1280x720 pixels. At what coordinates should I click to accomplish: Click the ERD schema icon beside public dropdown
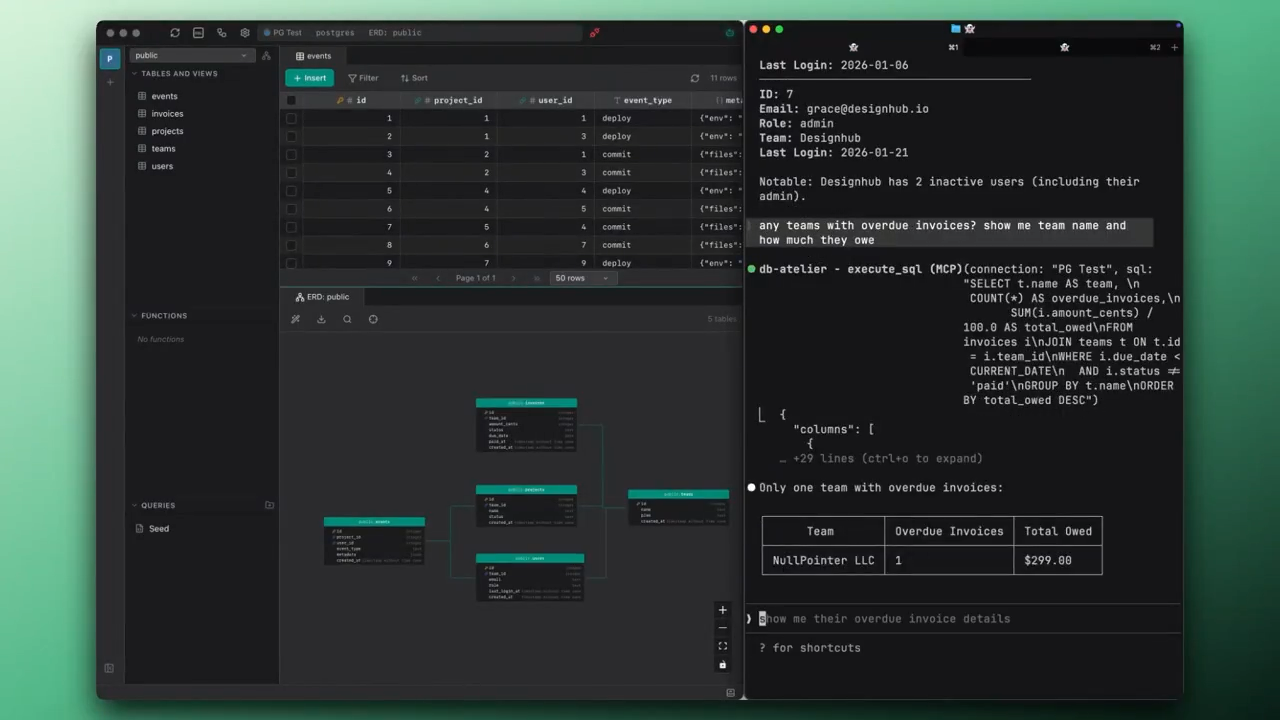(266, 56)
